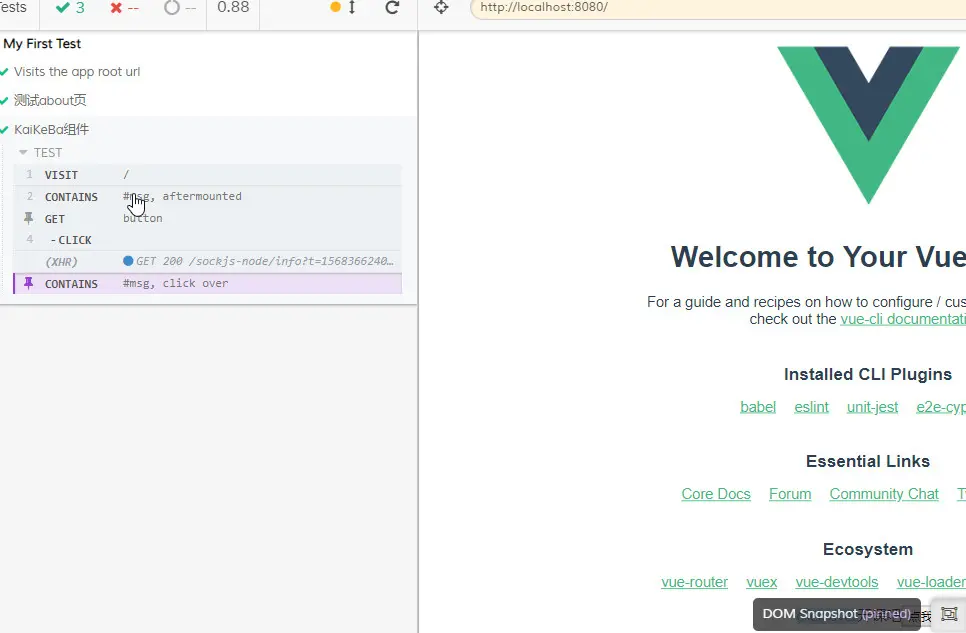Open the Tests tab in the header

click(x=13, y=7)
